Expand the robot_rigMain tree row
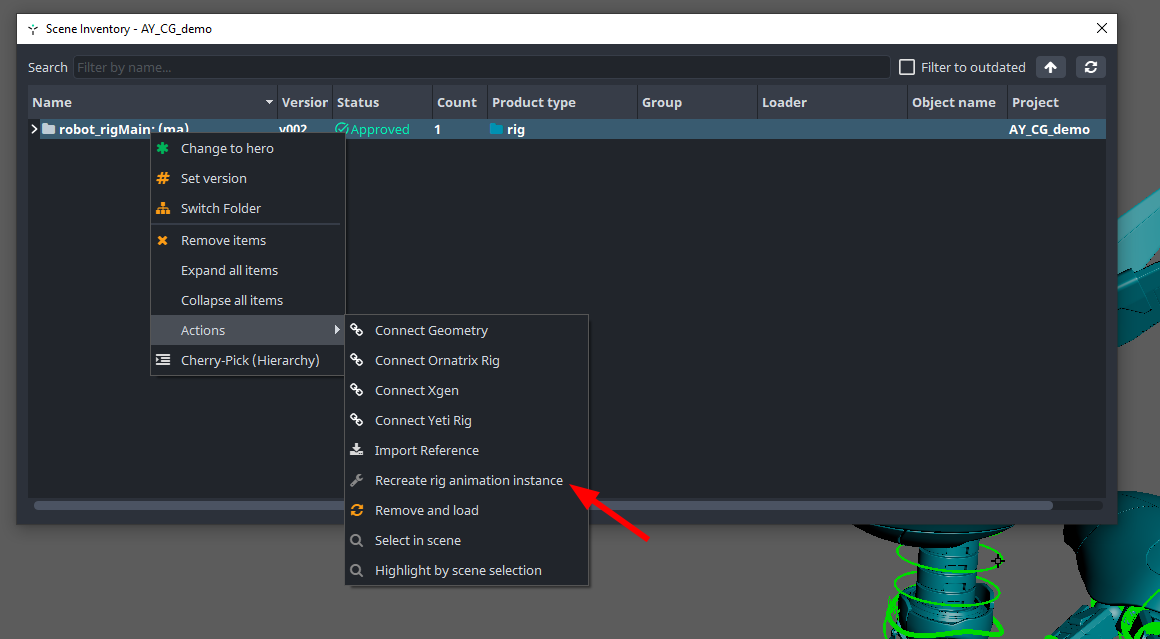Image resolution: width=1160 pixels, height=639 pixels. pyautogui.click(x=34, y=129)
